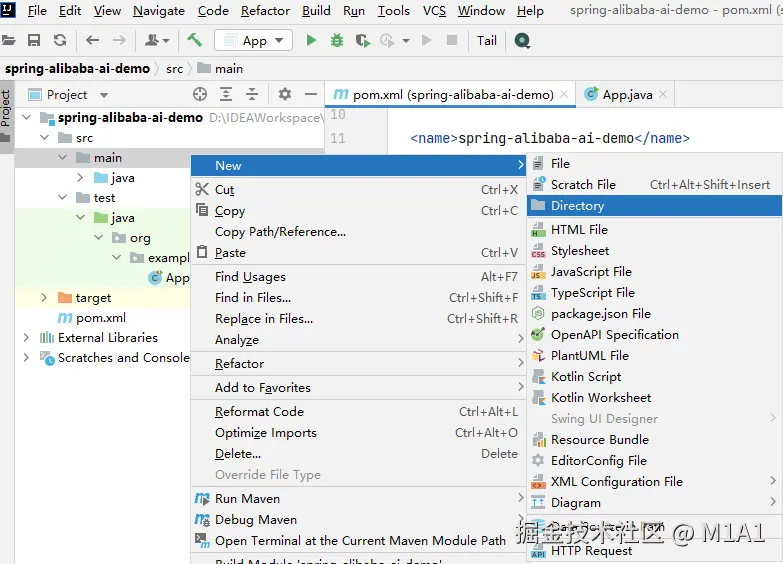
Task: Click Find in Files... context entry
Action: tap(358, 298)
